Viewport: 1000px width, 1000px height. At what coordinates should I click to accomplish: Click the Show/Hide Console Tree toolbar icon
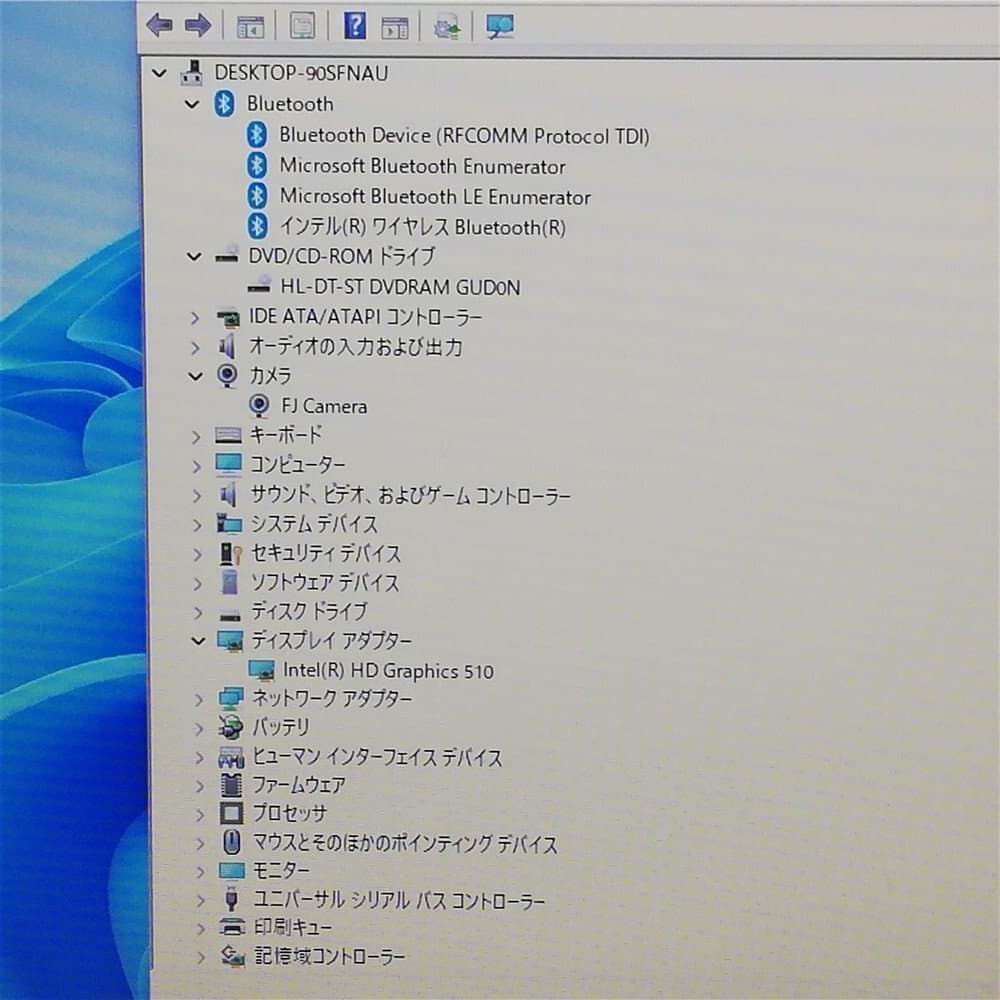(250, 27)
